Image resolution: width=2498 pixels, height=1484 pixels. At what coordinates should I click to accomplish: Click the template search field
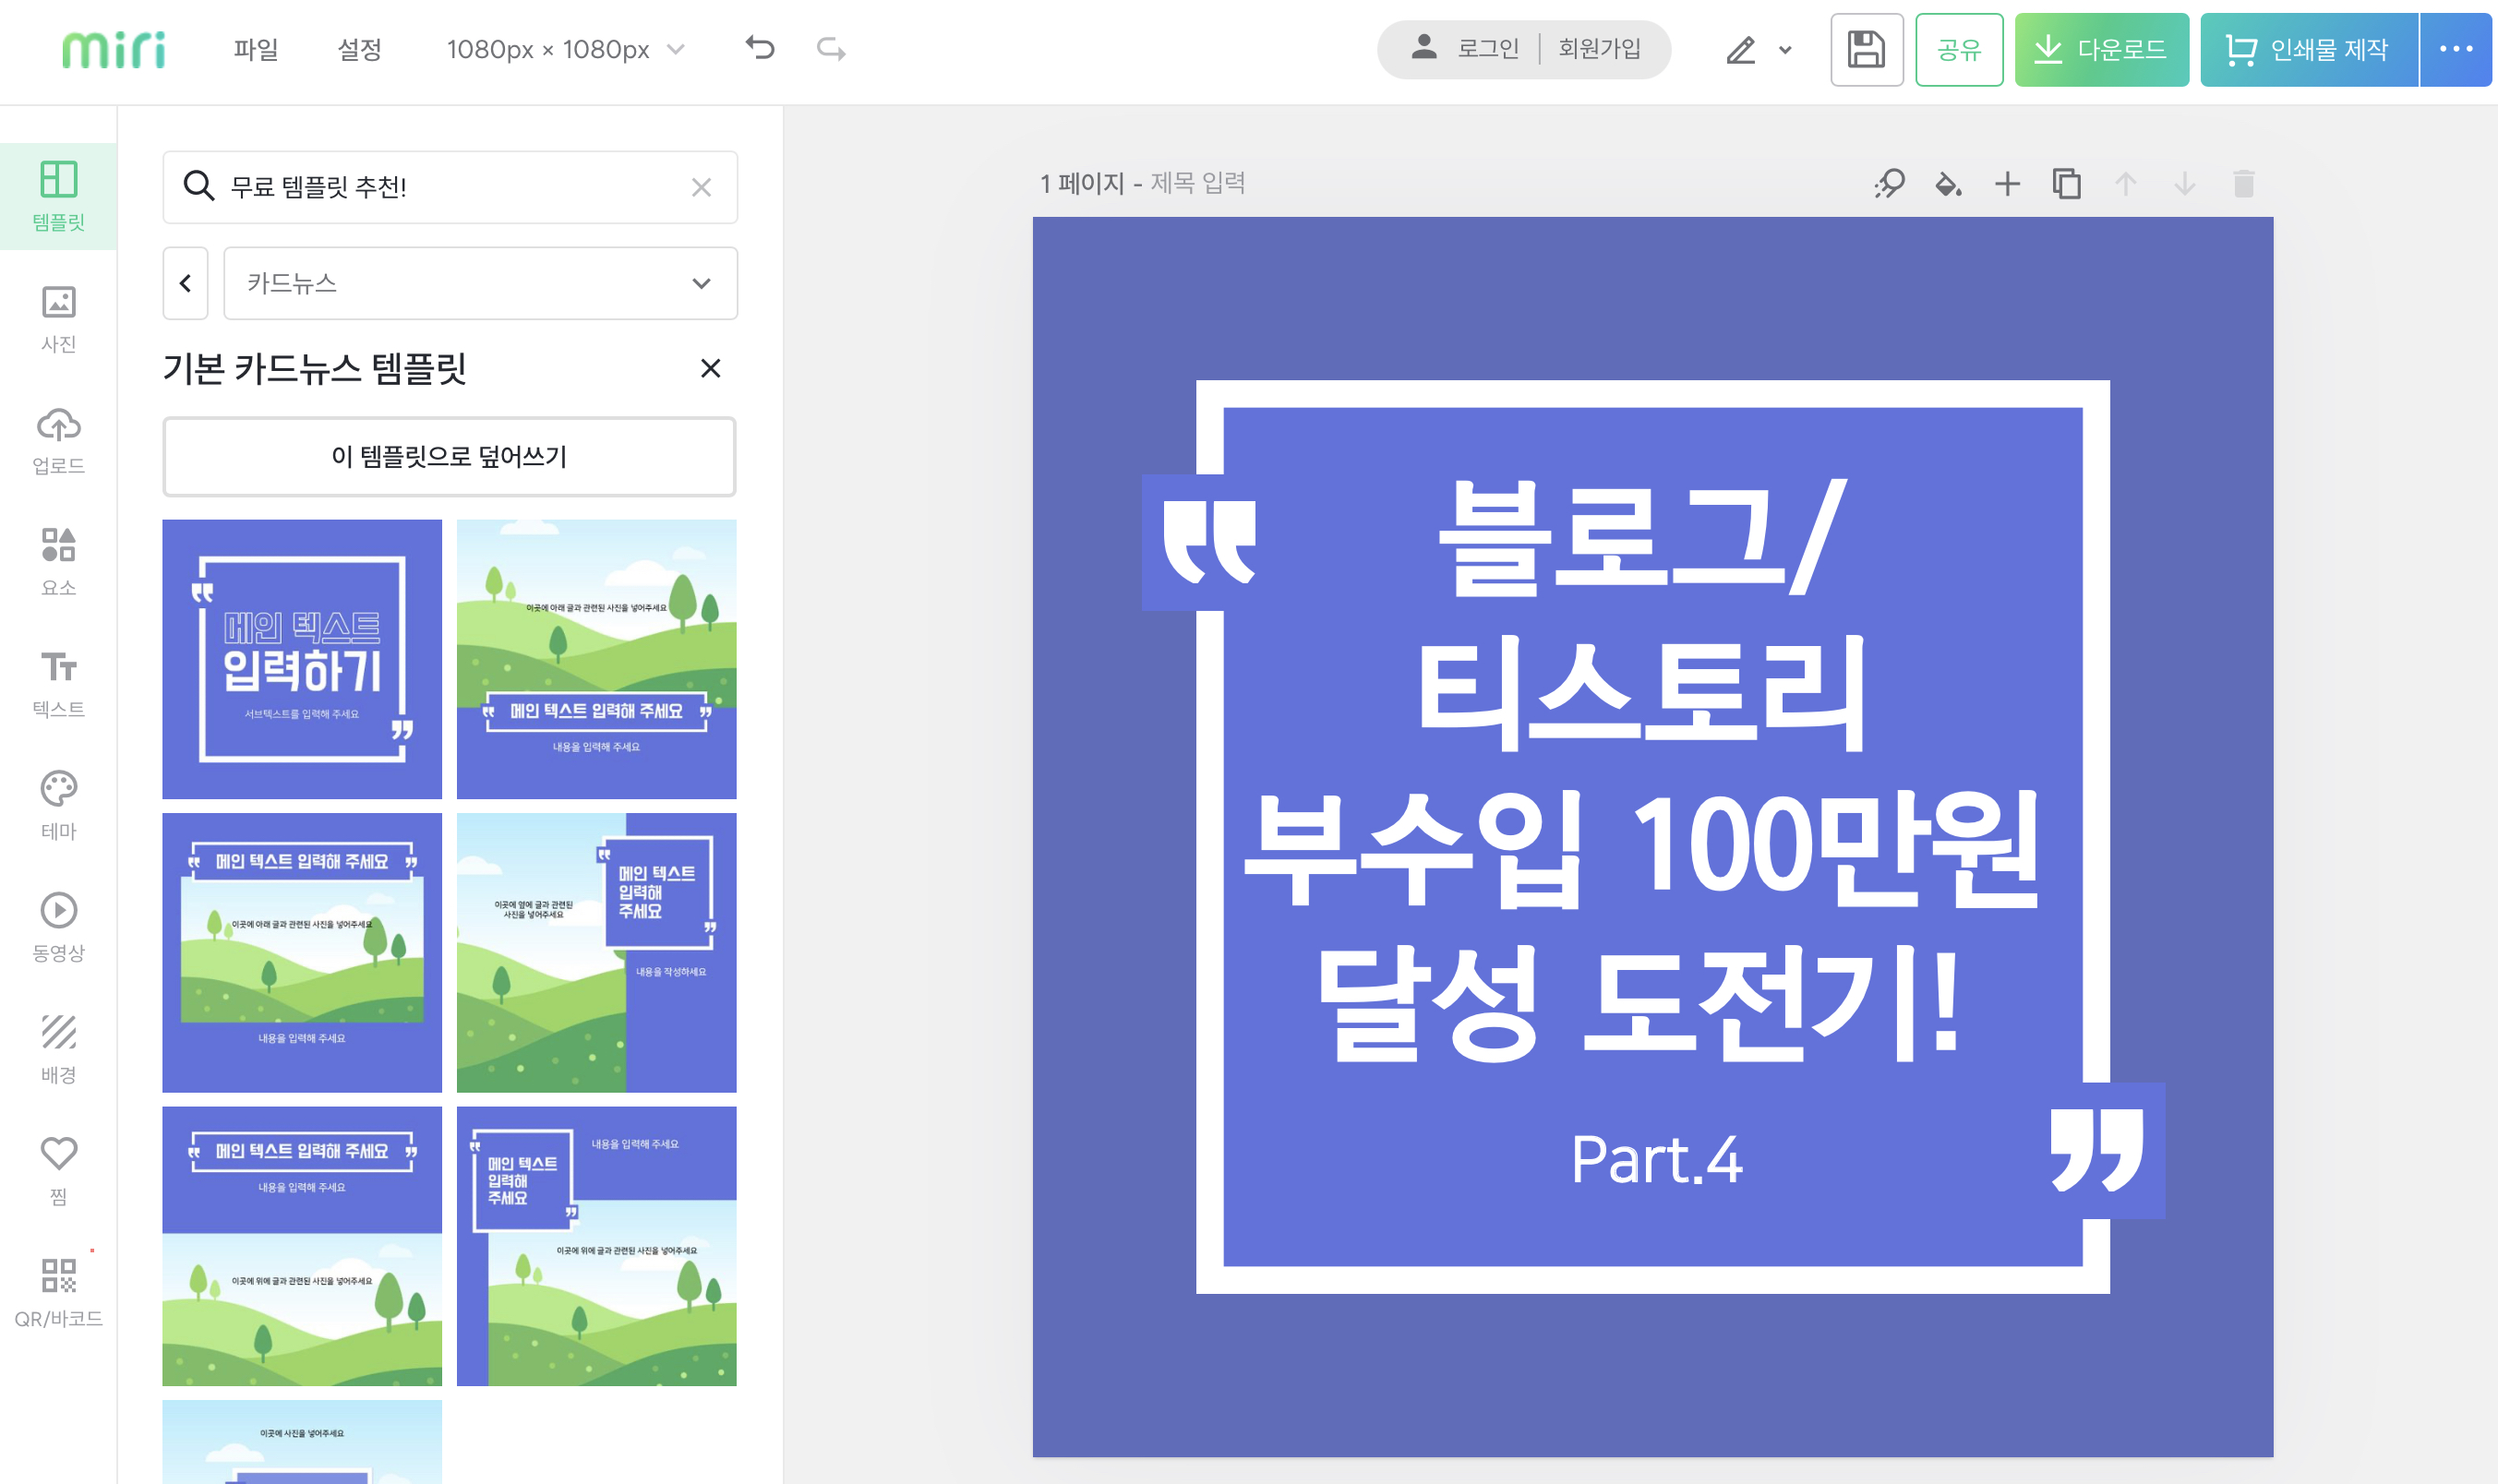click(x=450, y=187)
